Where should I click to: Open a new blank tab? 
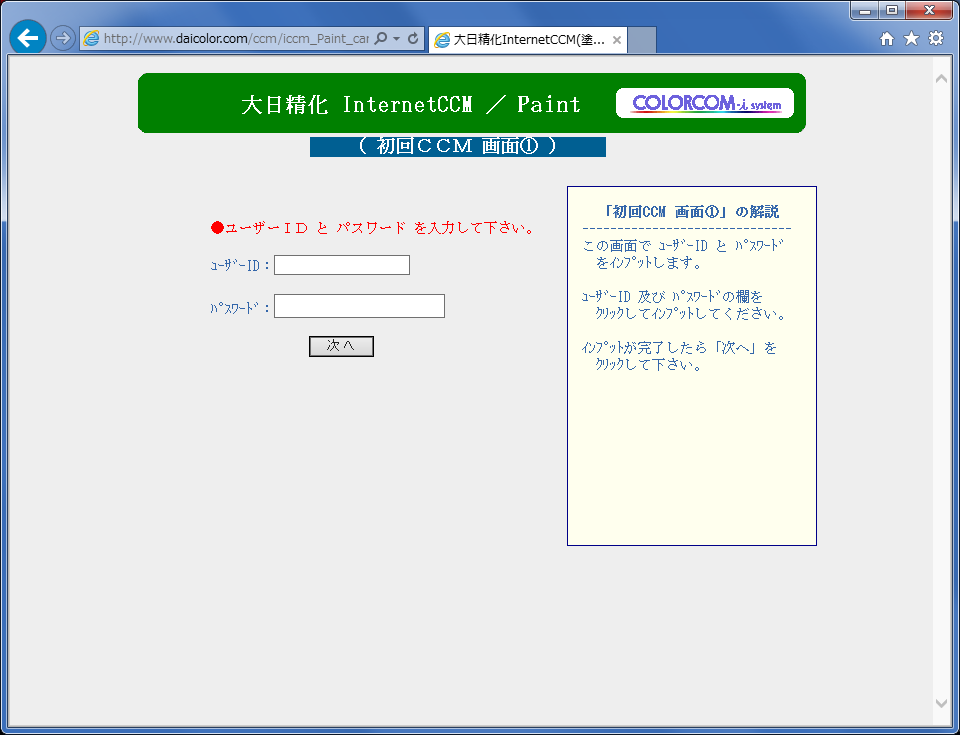pos(642,40)
